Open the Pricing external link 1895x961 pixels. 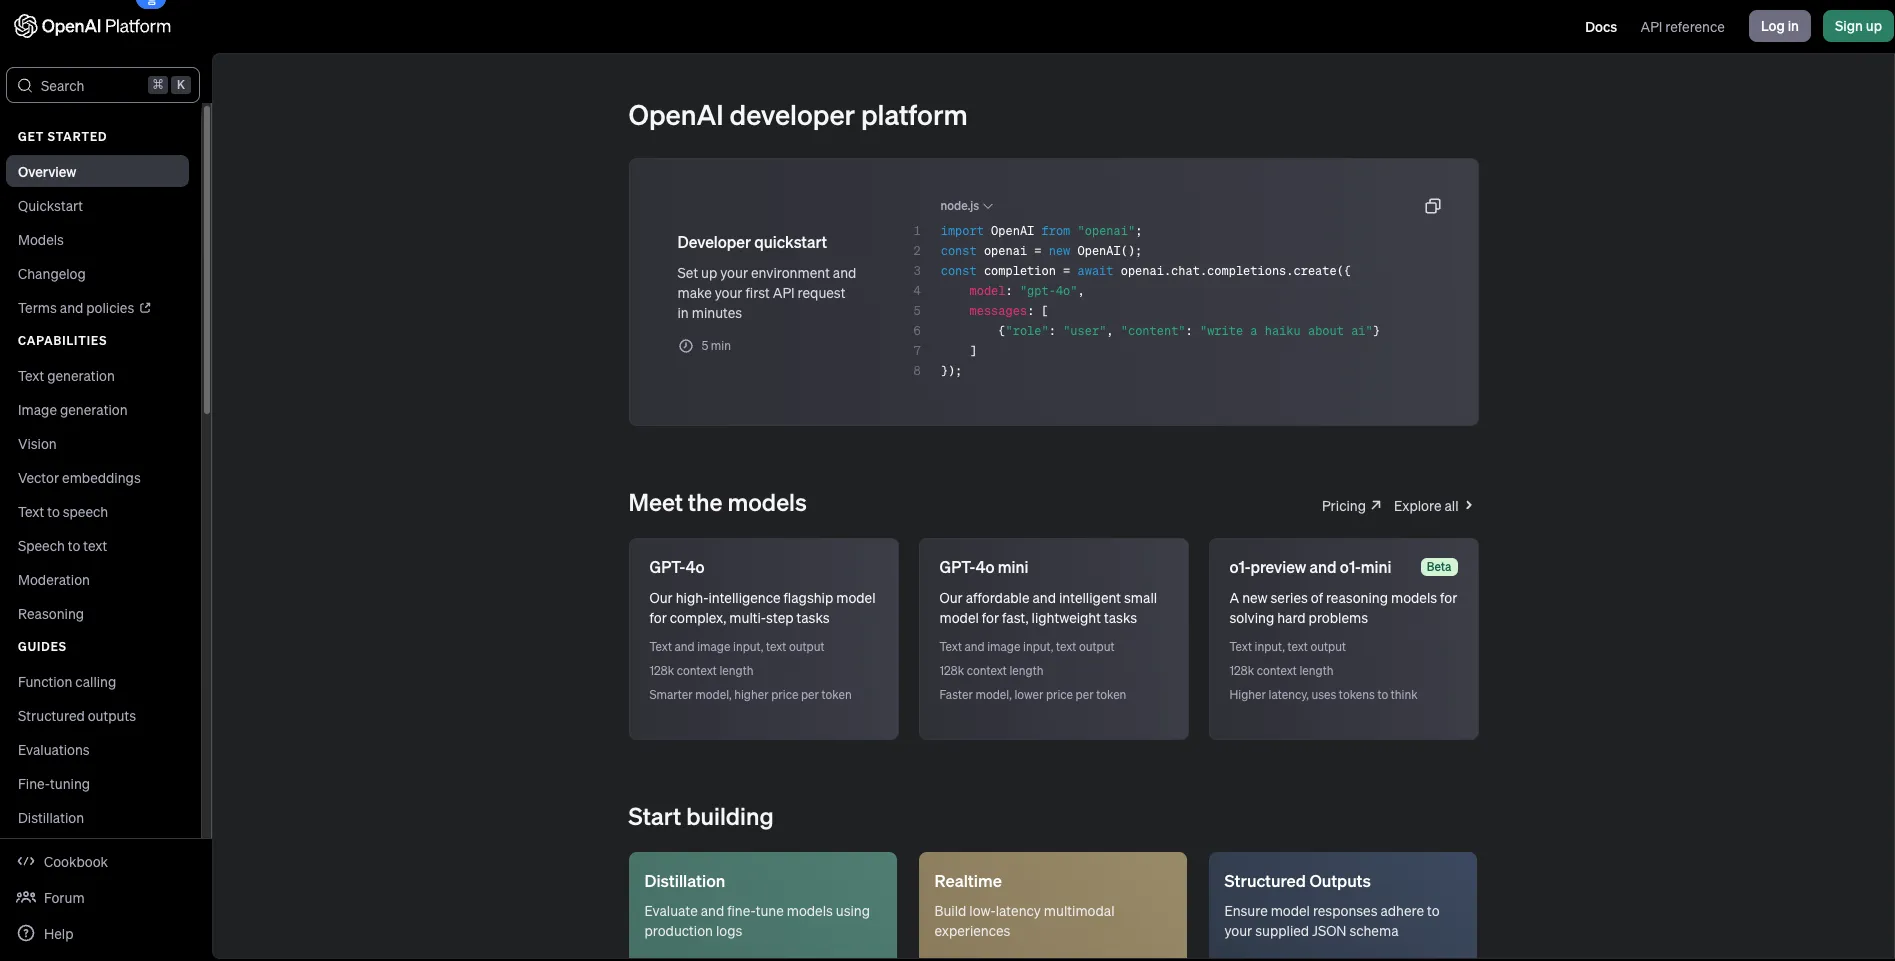pos(1350,506)
